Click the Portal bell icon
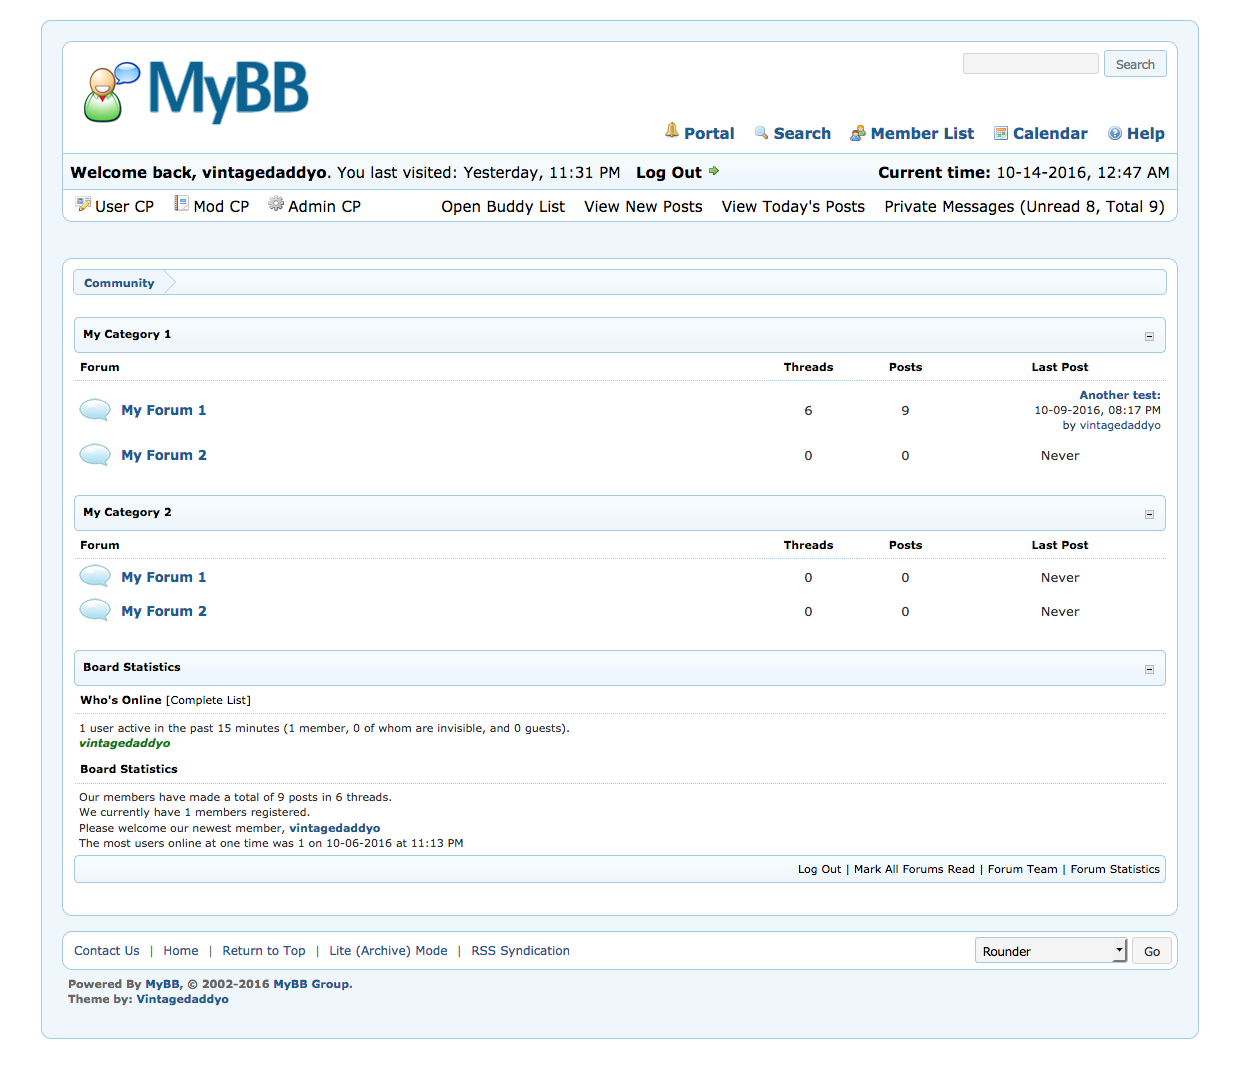 point(672,131)
